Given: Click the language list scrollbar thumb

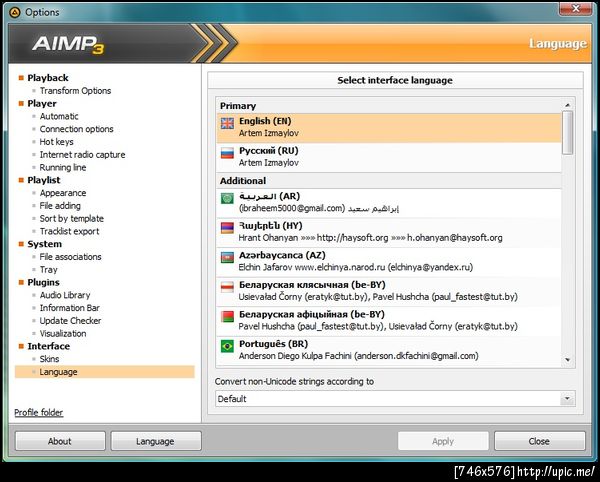Looking at the screenshot, I should tap(567, 133).
